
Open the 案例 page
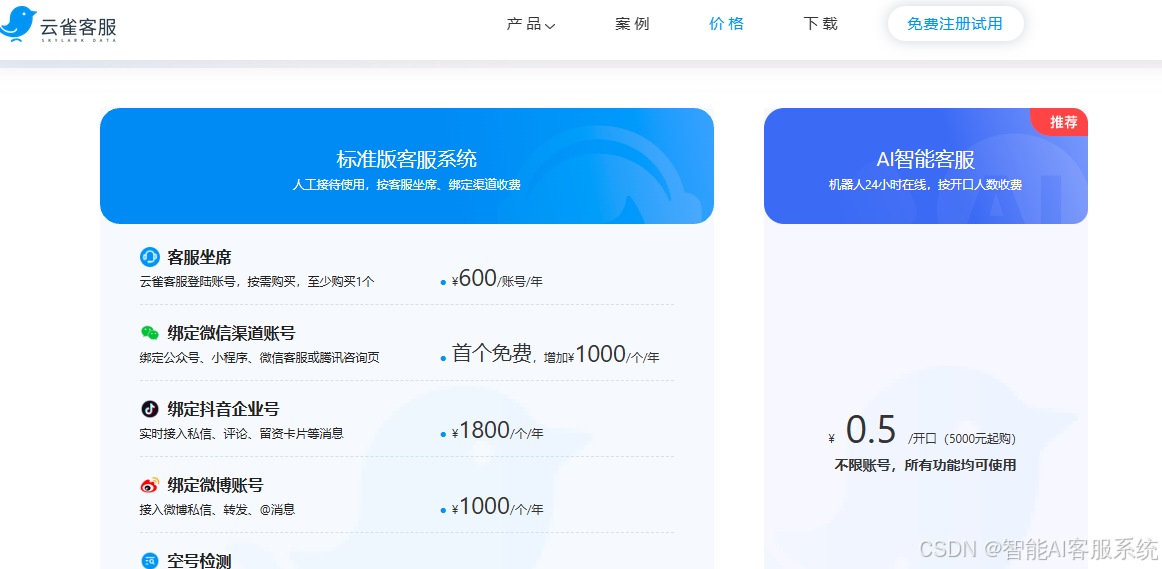[632, 24]
